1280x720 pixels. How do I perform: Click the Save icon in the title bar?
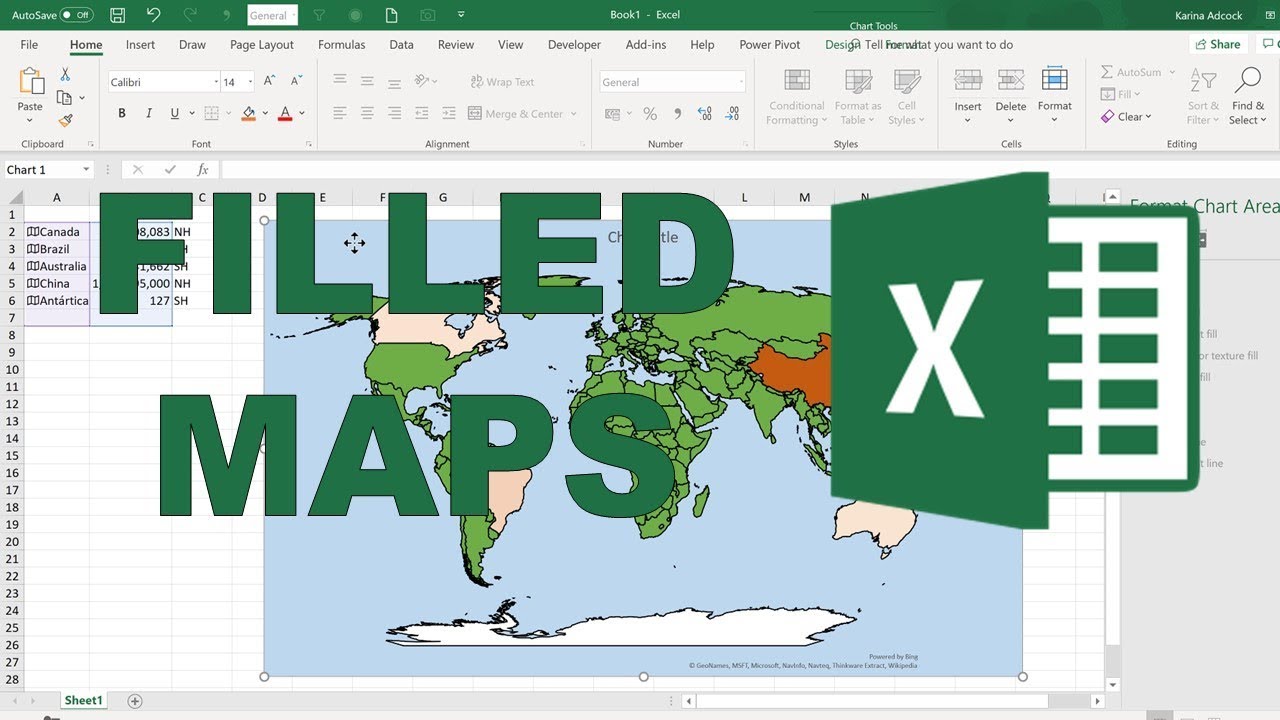coord(118,15)
